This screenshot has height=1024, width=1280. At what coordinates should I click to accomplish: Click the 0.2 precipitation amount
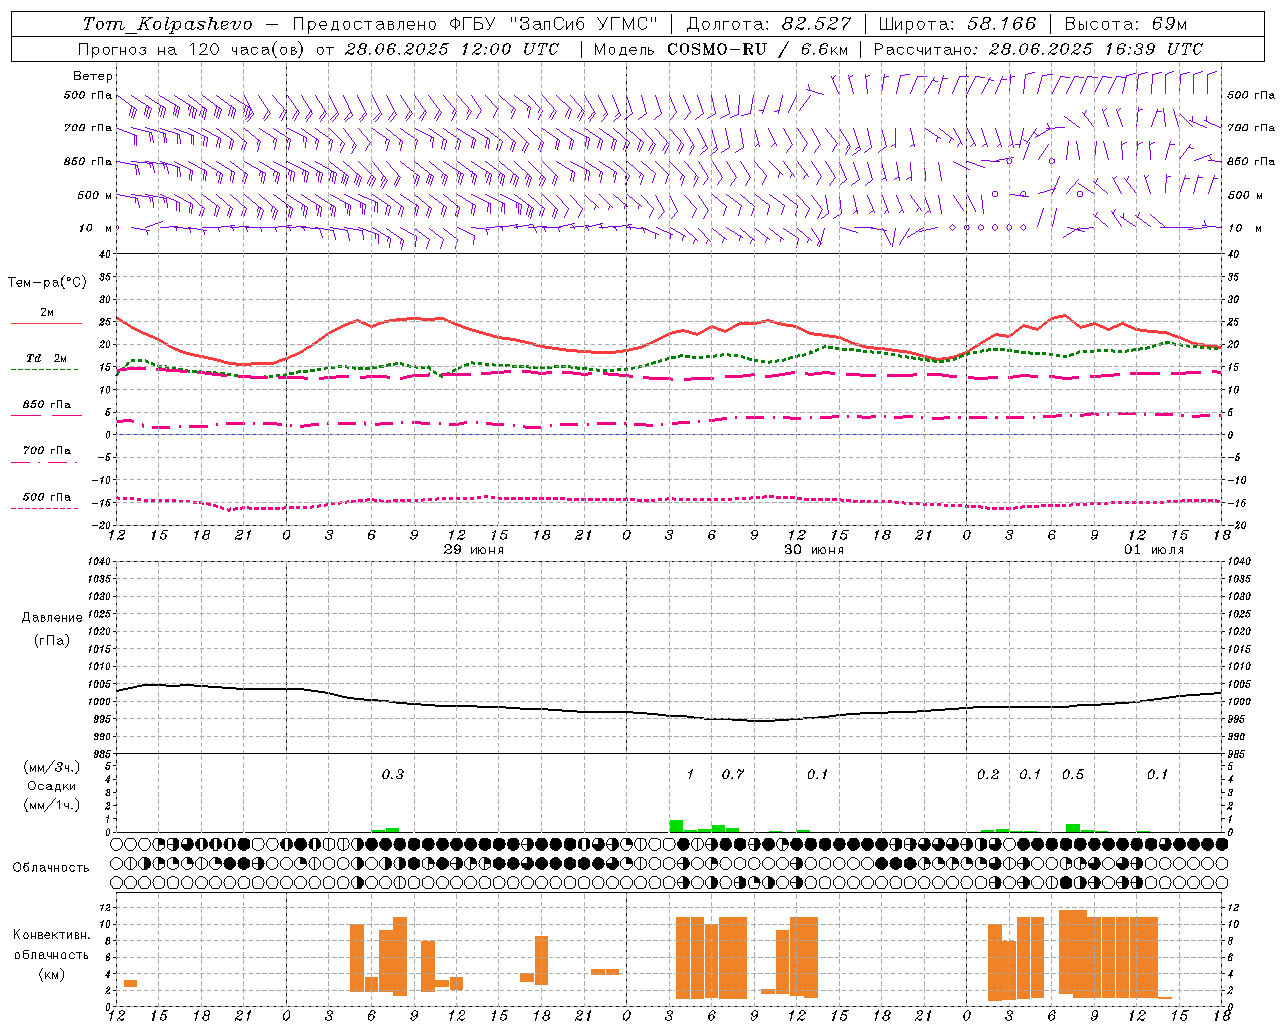(988, 774)
